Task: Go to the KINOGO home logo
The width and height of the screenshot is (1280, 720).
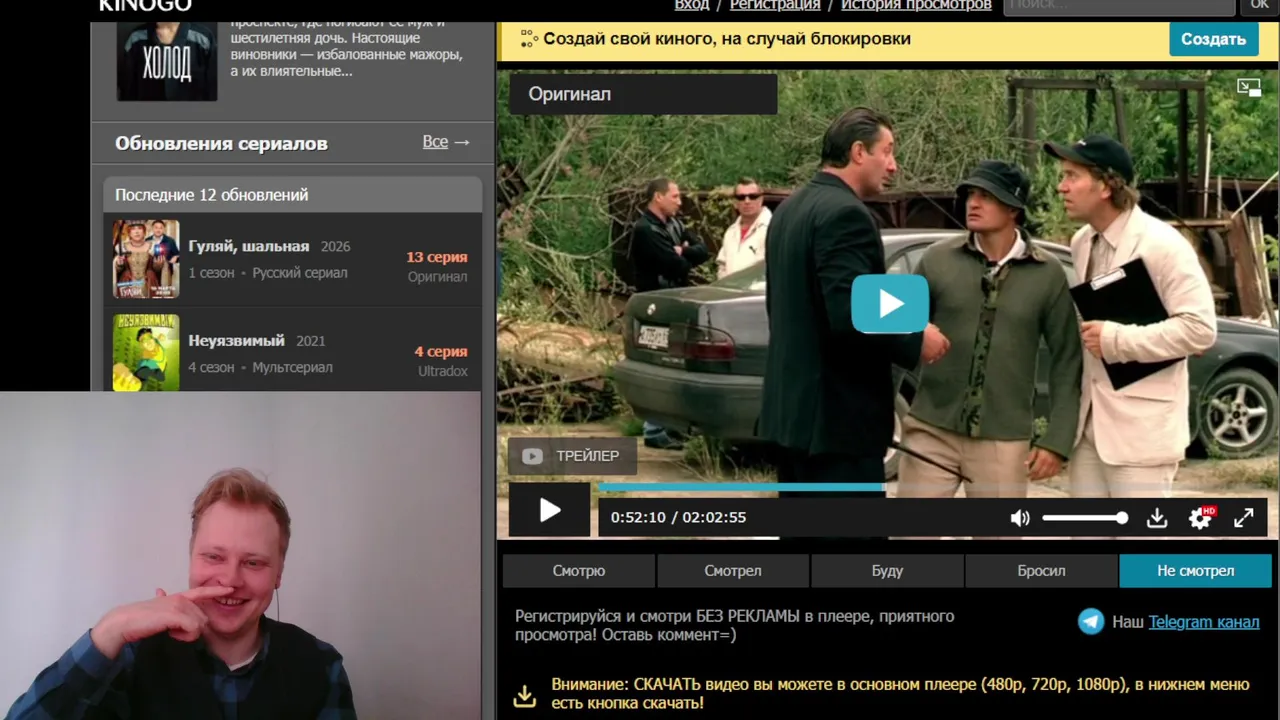Action: 145,5
